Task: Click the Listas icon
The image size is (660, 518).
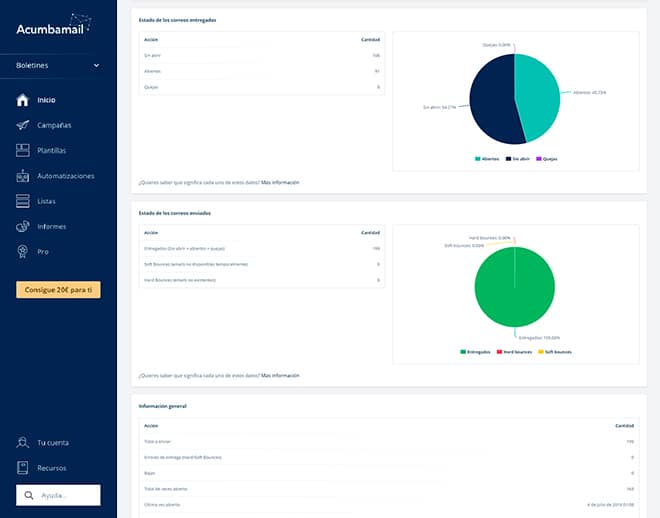Action: tap(23, 201)
